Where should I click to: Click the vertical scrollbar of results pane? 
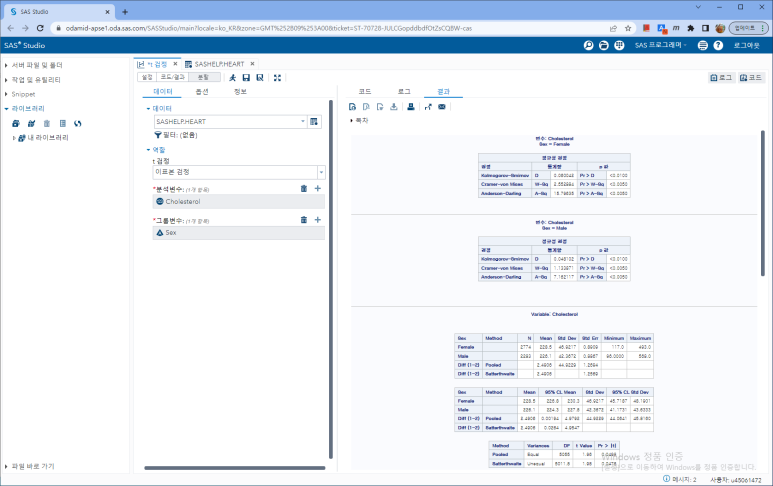click(763, 203)
